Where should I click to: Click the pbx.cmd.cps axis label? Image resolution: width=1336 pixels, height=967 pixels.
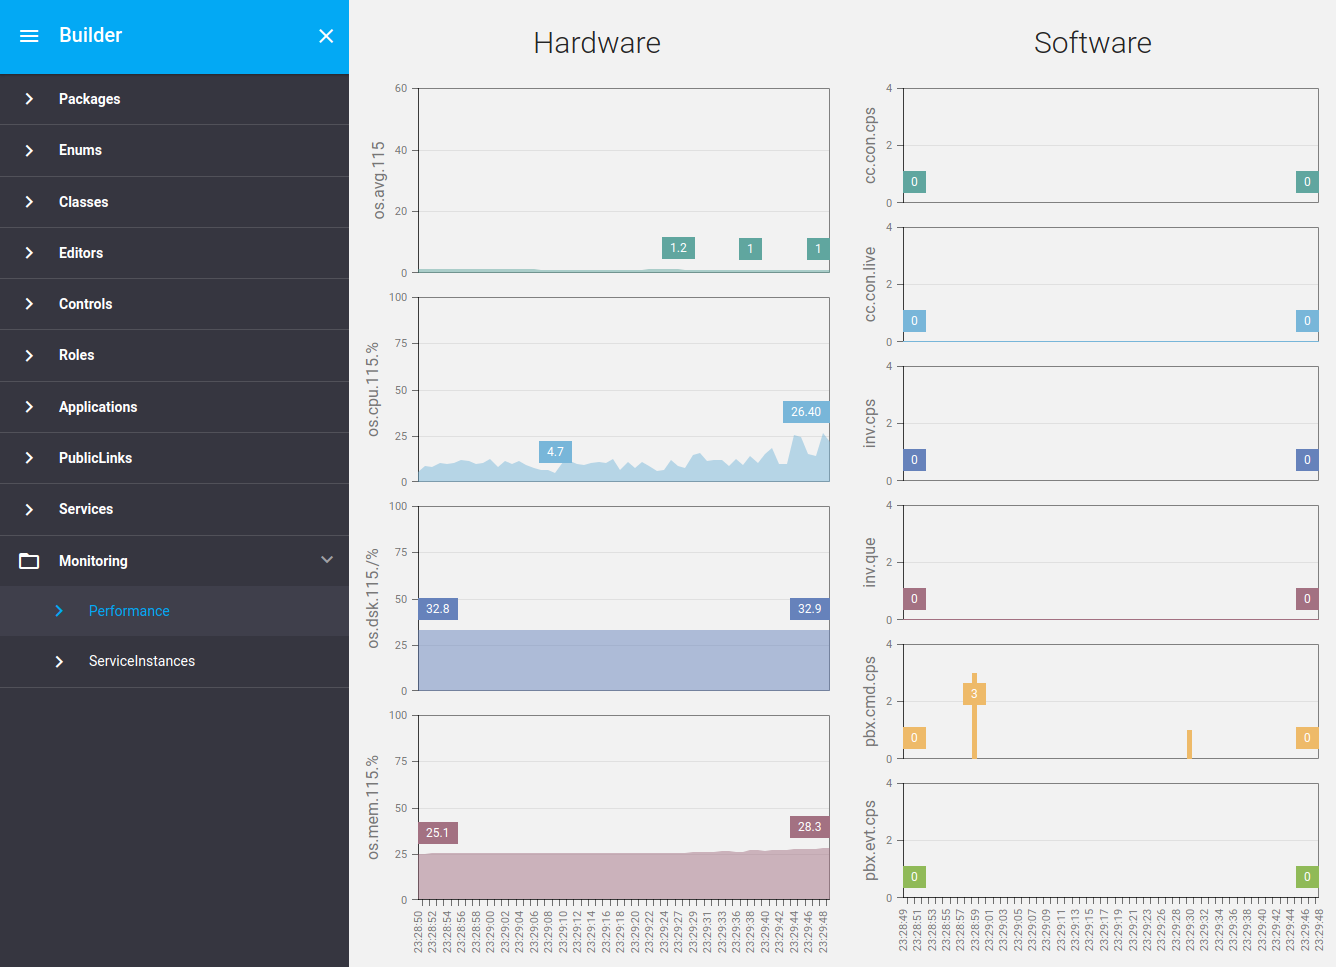tap(870, 701)
